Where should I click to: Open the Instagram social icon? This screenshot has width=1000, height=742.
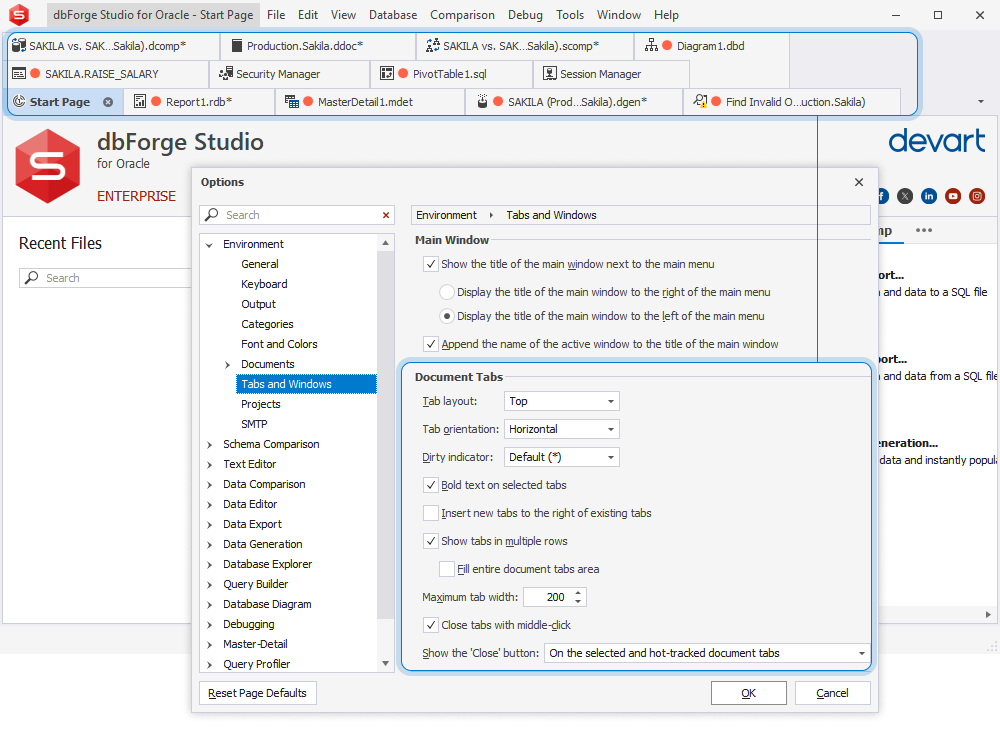tap(977, 196)
